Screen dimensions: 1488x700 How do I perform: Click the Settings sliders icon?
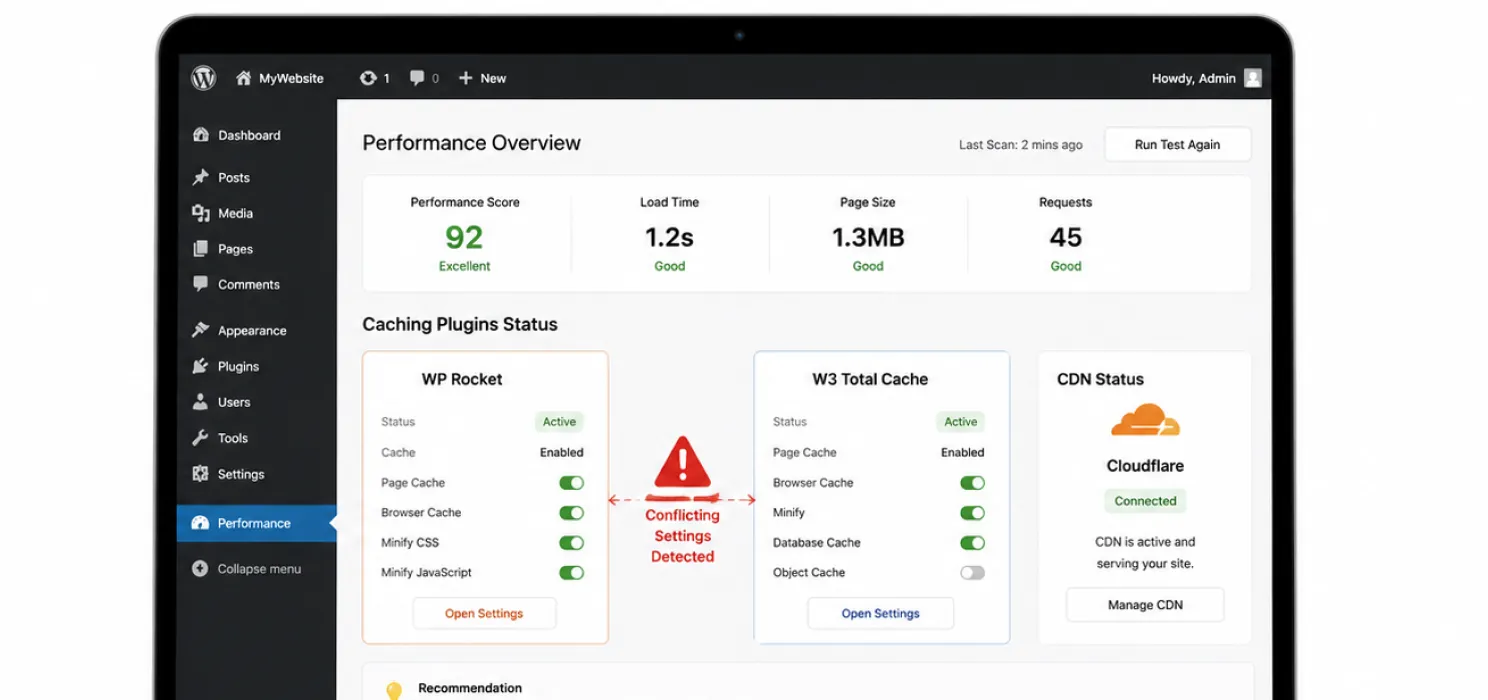(200, 474)
